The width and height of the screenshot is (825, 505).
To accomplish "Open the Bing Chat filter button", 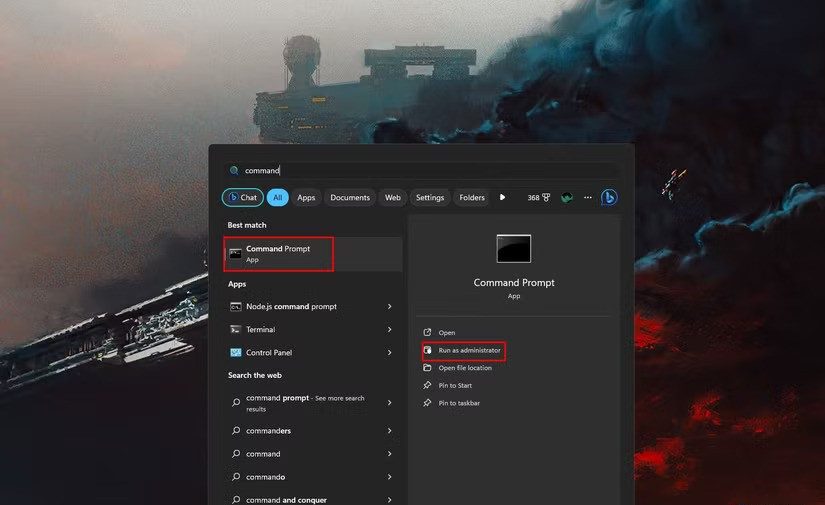I will pyautogui.click(x=243, y=198).
